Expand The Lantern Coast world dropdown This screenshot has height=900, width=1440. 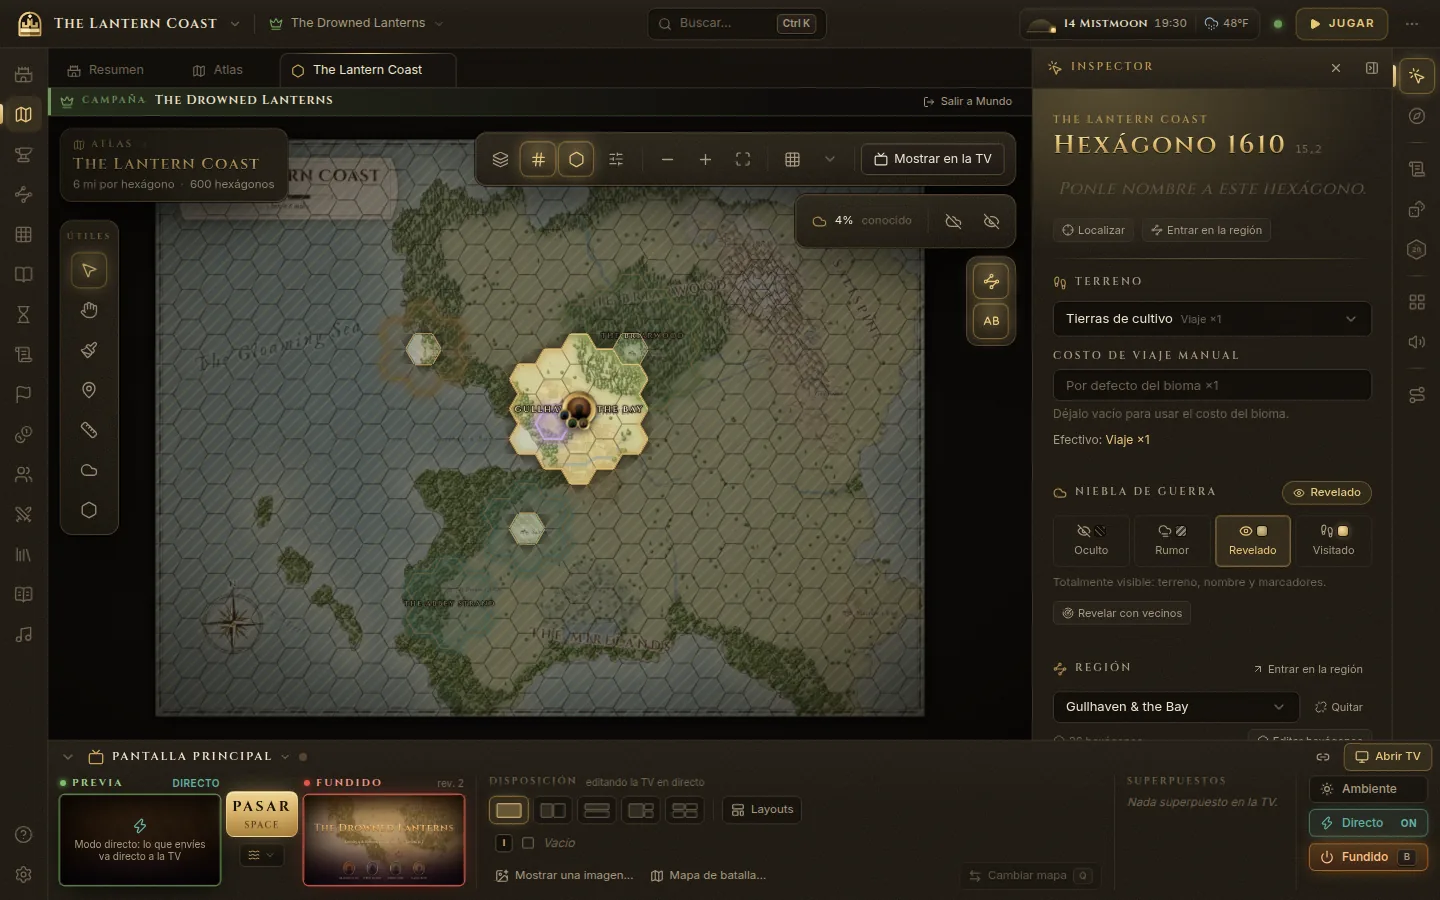click(x=234, y=23)
